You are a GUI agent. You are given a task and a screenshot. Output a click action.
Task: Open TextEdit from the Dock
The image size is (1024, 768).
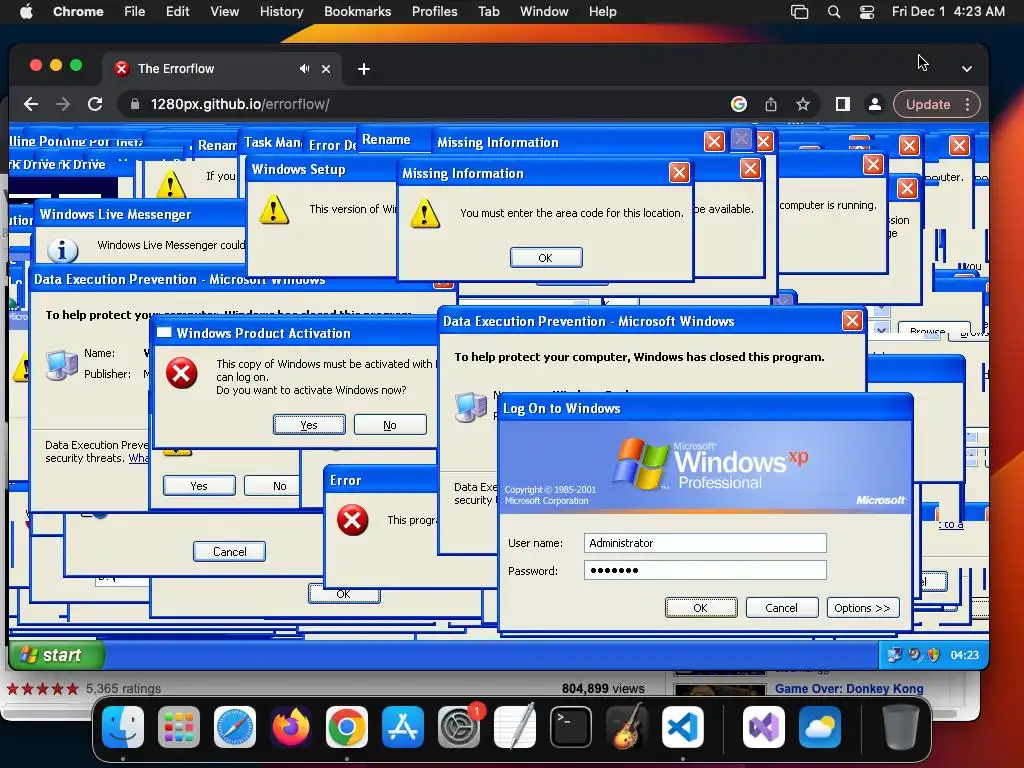(515, 727)
